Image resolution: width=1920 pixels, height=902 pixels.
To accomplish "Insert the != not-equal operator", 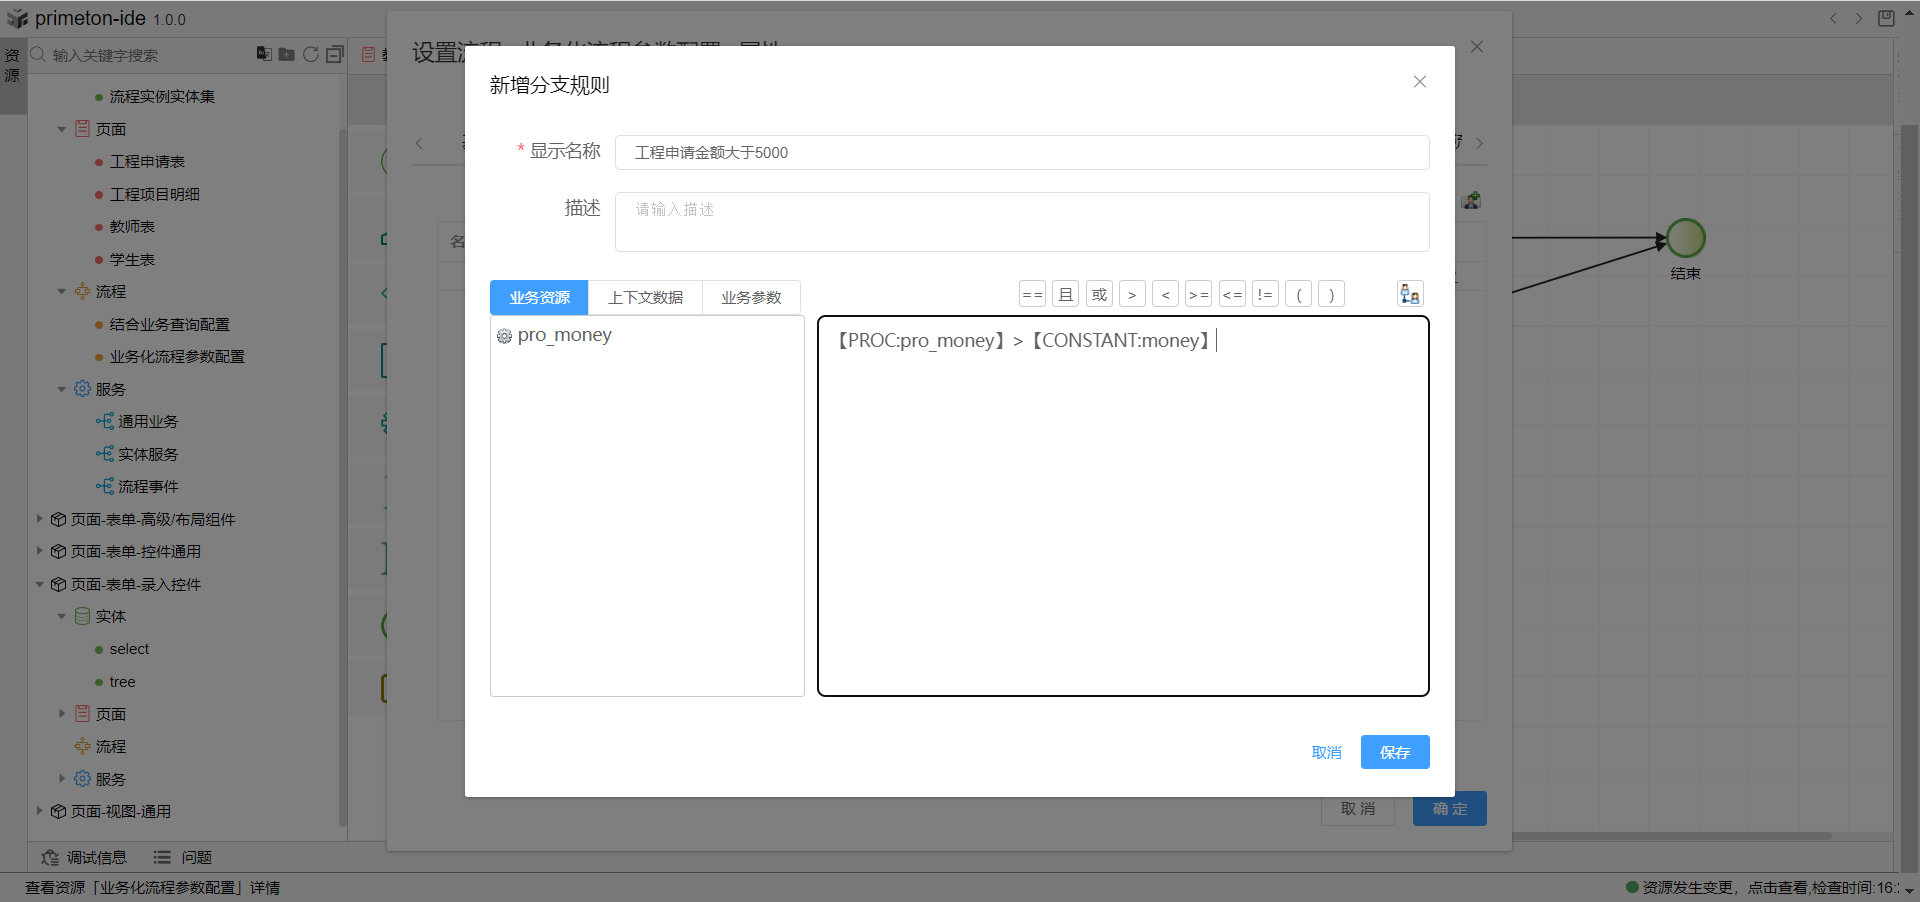I will pos(1265,294).
